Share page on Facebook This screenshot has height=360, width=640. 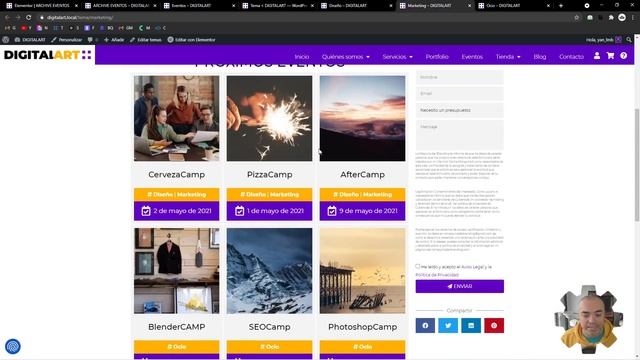(x=425, y=325)
